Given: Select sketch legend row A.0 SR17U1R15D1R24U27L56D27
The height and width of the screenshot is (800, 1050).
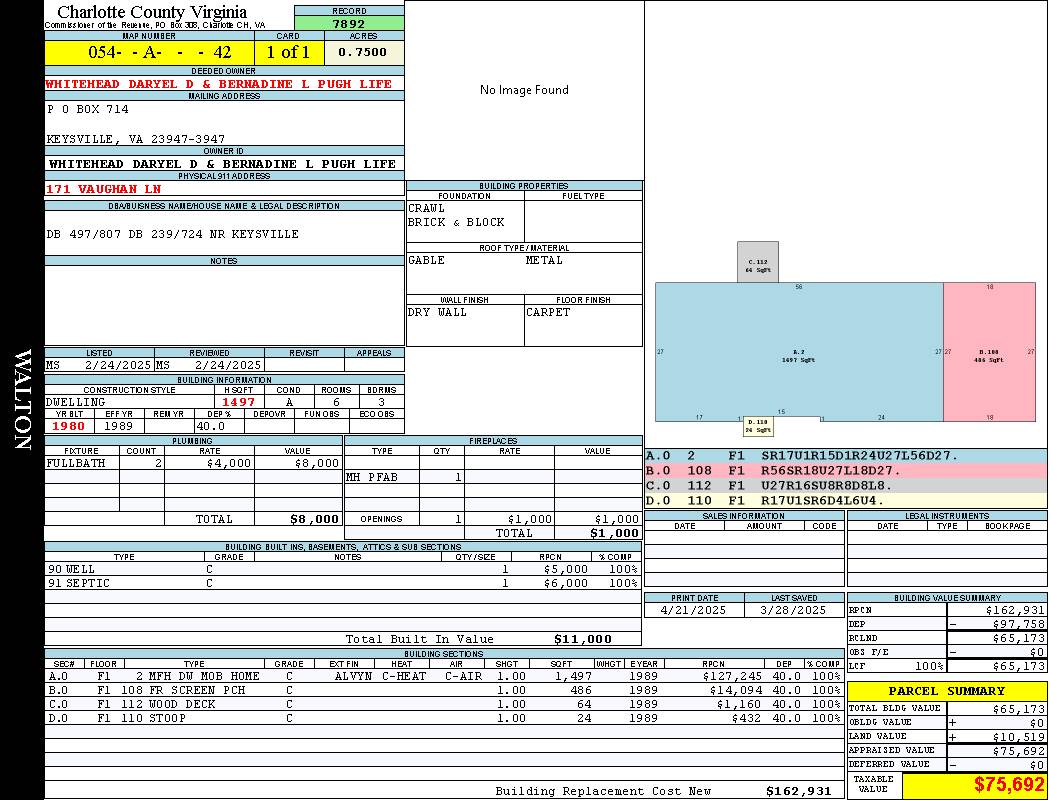Looking at the screenshot, I should tap(846, 457).
